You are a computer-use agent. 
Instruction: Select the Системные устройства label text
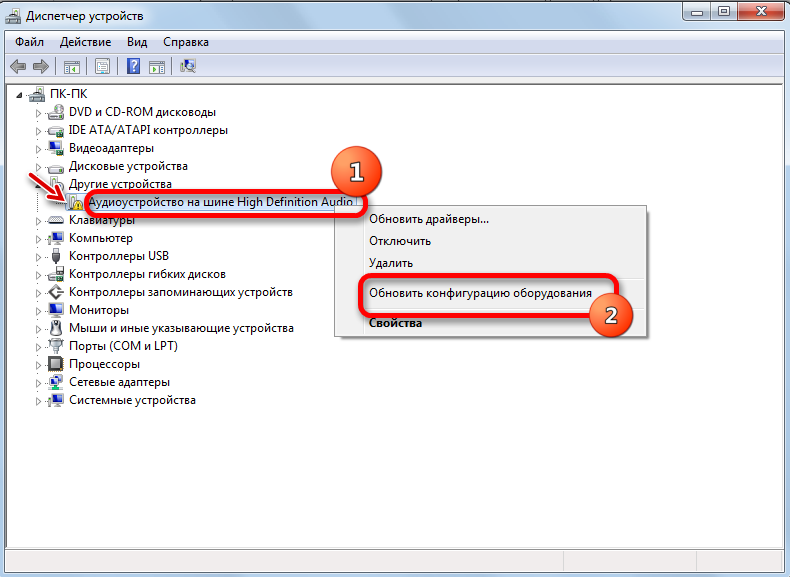click(x=132, y=400)
